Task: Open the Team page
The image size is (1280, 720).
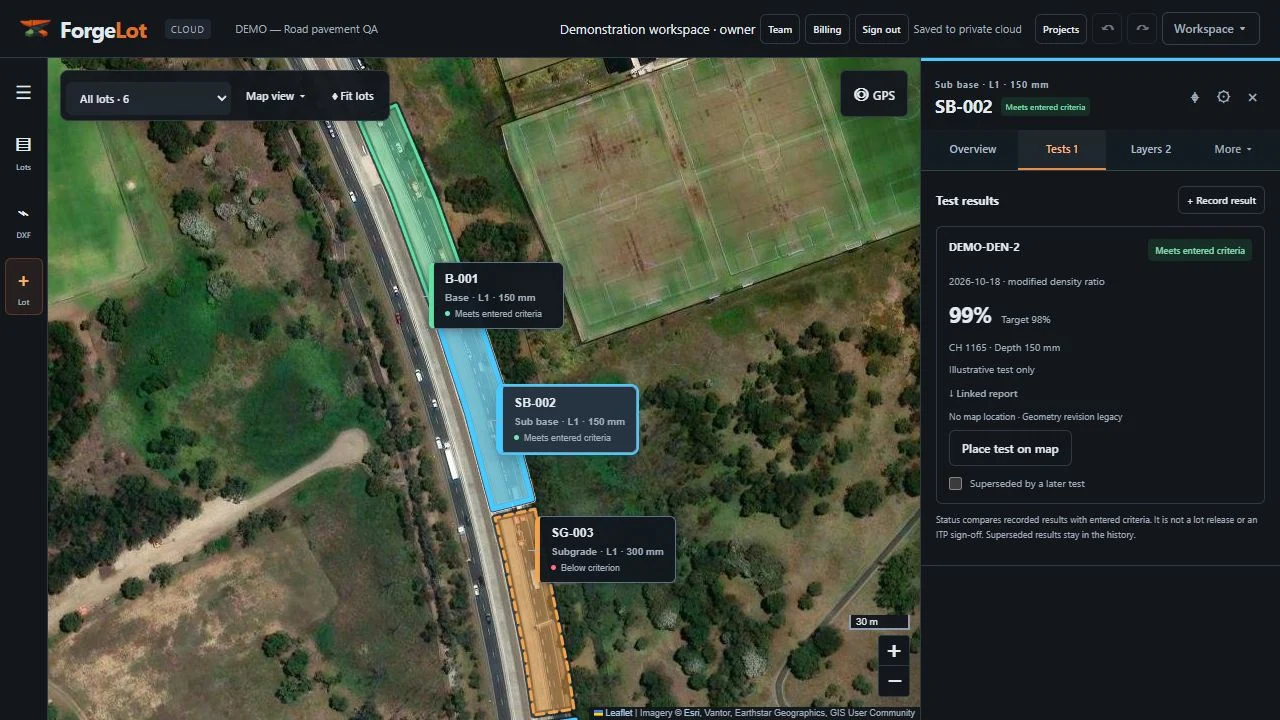Action: click(x=780, y=29)
